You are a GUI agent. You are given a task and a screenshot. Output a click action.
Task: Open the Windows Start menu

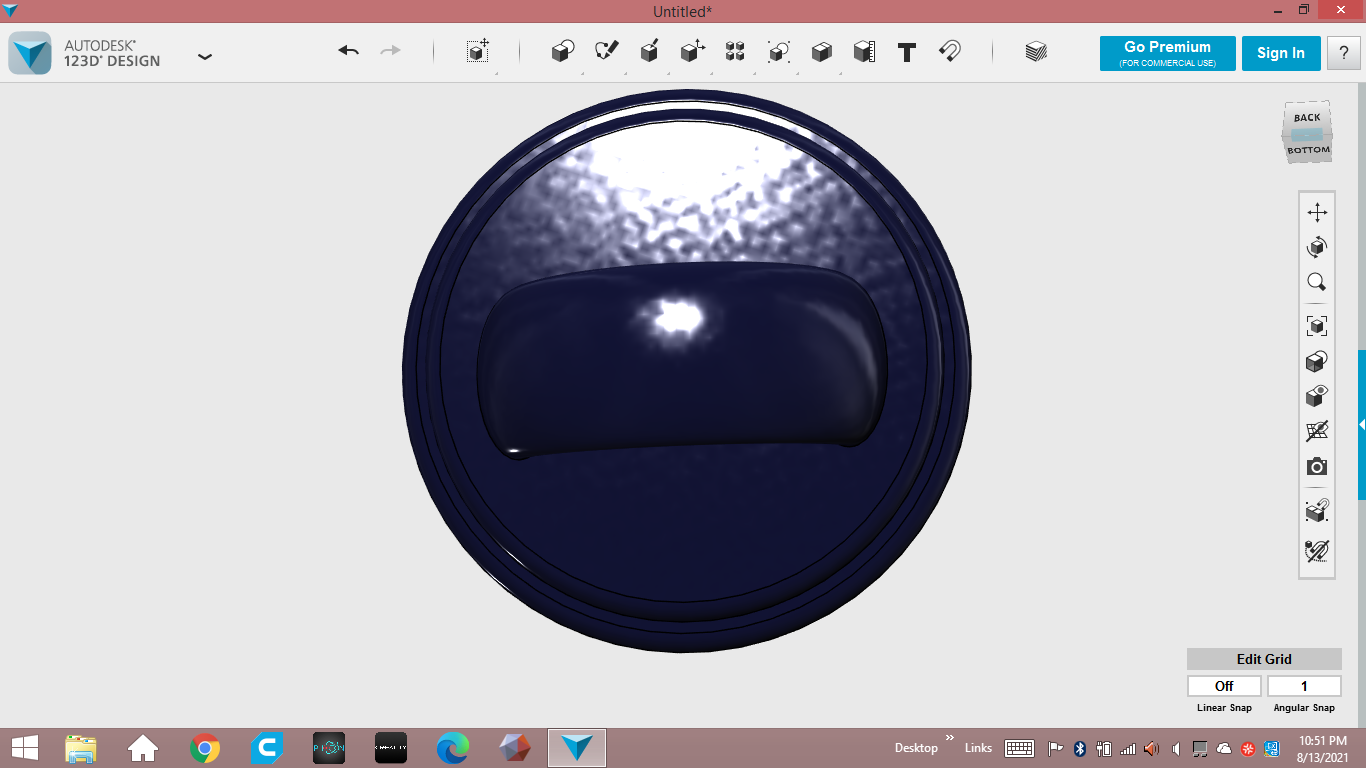point(25,747)
